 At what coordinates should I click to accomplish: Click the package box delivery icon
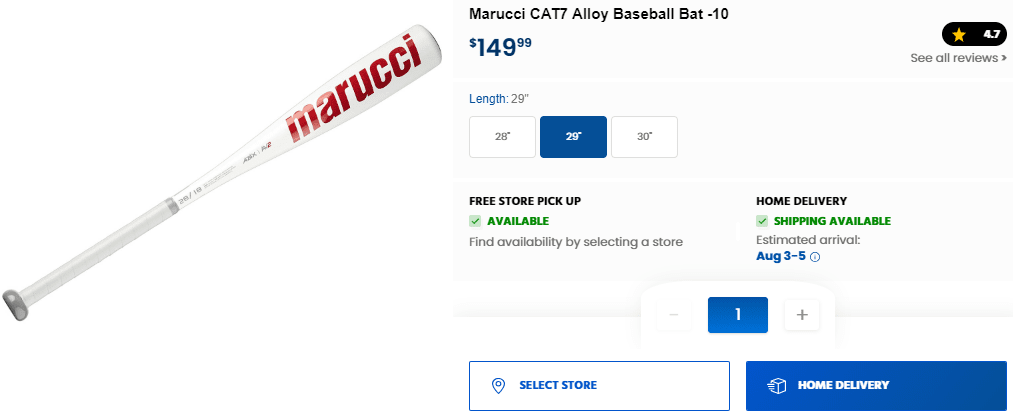click(x=776, y=385)
